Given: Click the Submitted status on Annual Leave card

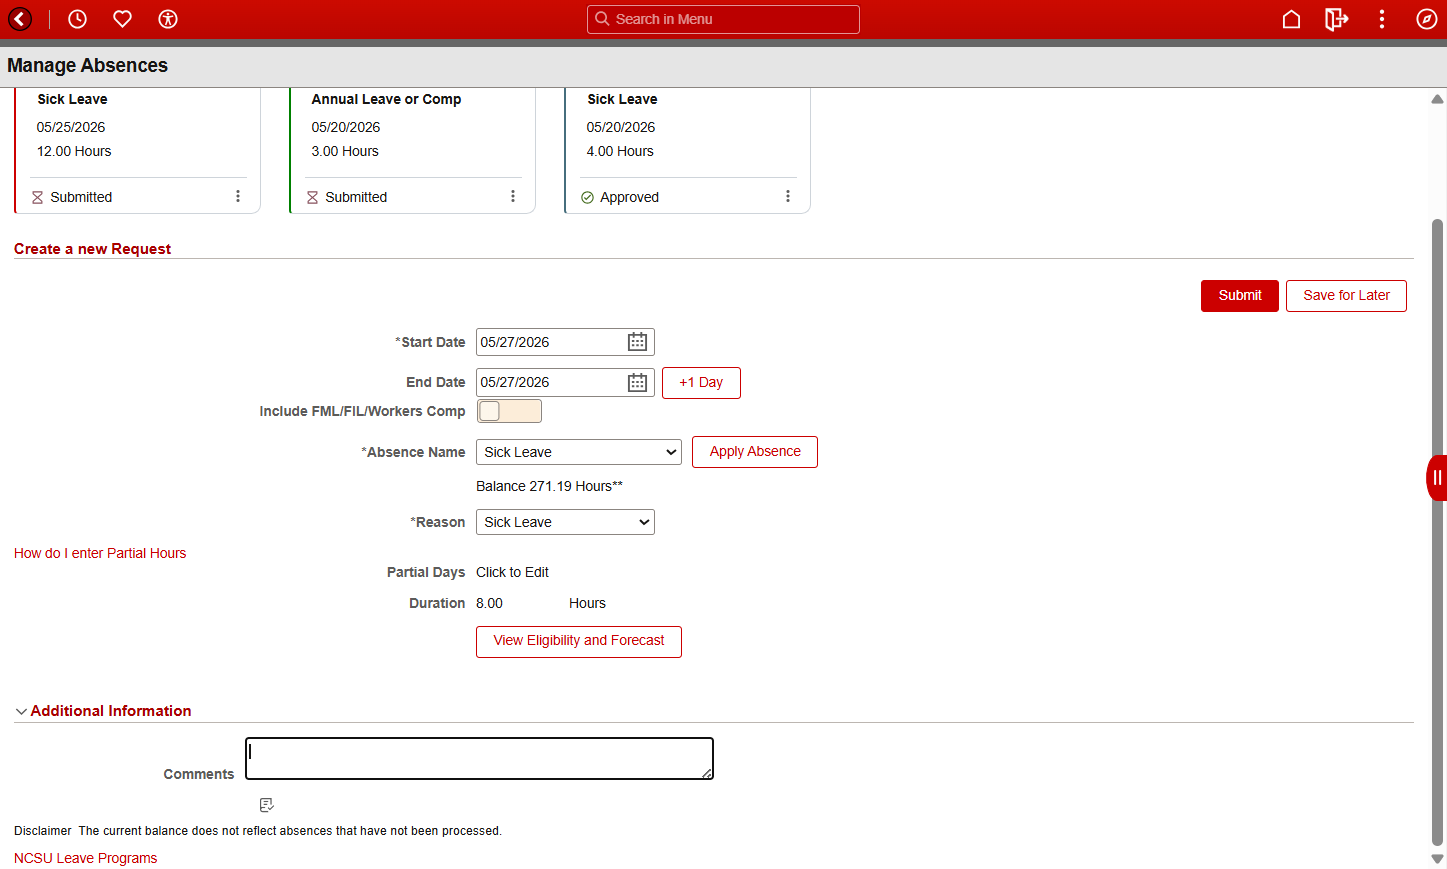Looking at the screenshot, I should click(356, 197).
